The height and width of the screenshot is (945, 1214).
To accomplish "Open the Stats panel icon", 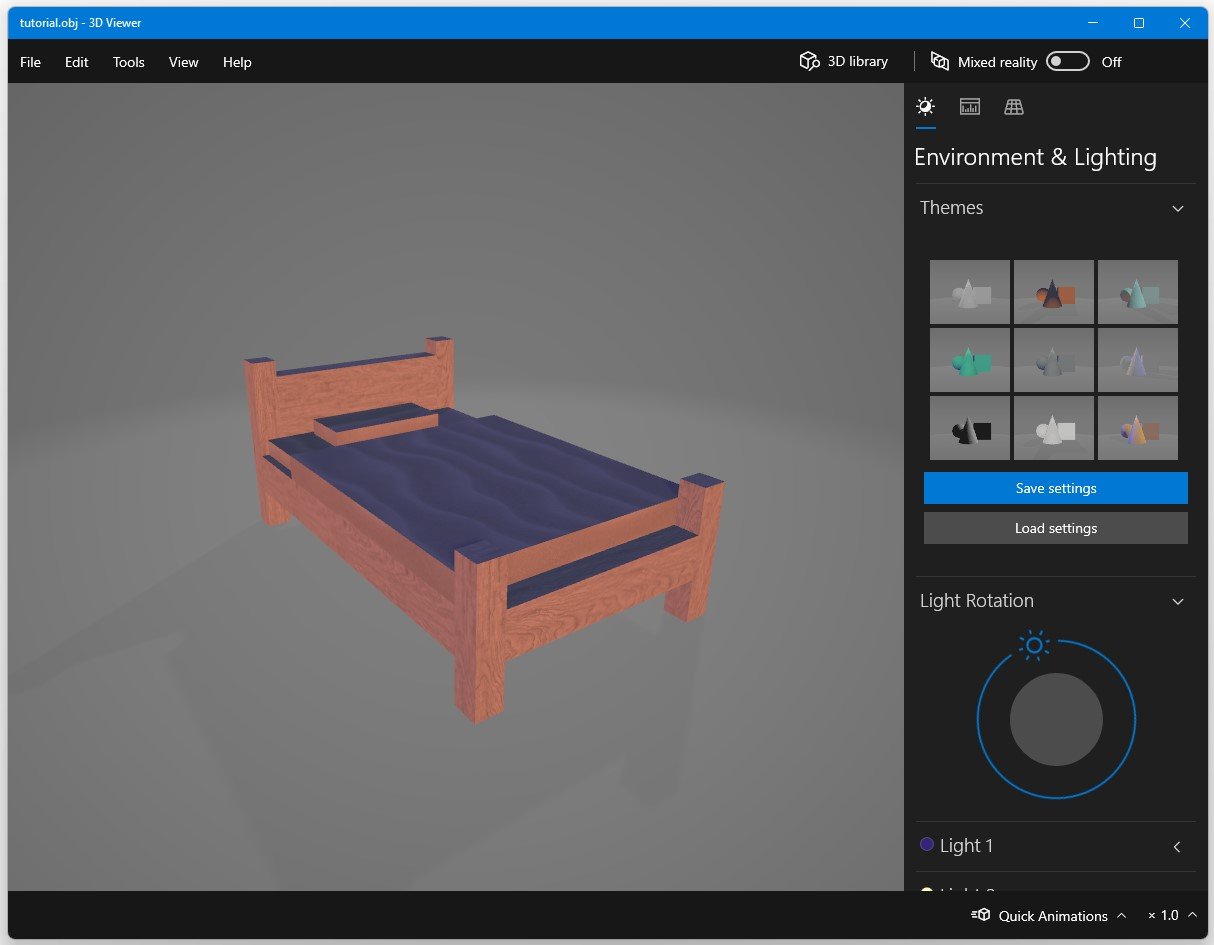I will tap(969, 106).
